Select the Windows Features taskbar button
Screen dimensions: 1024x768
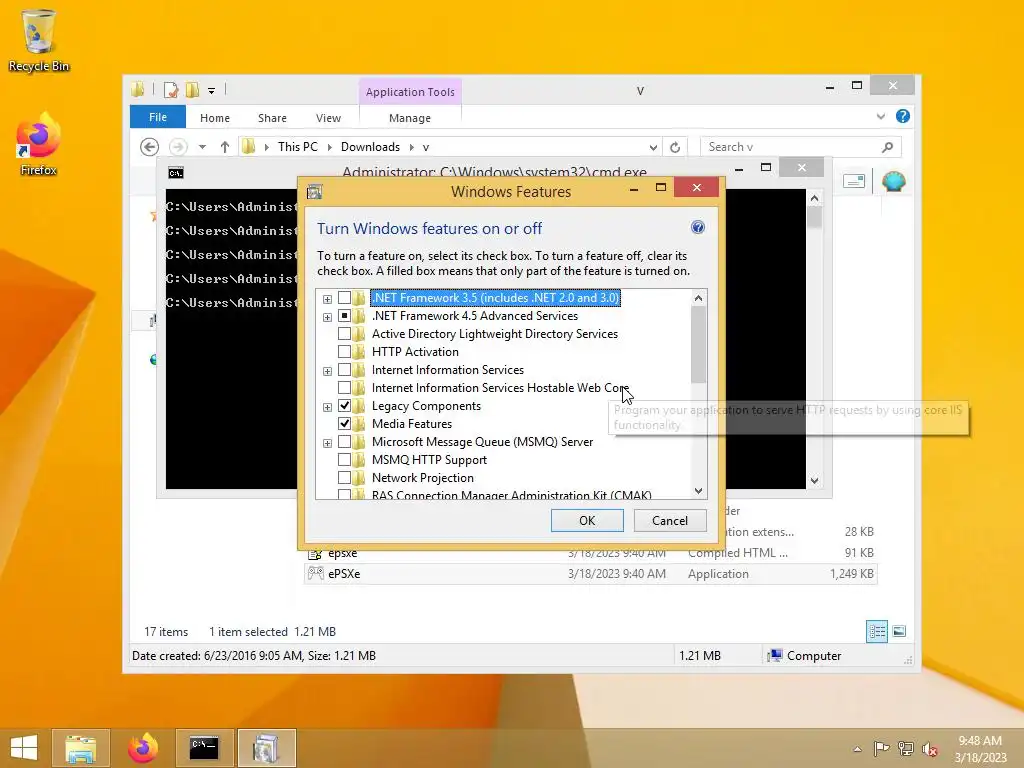pos(266,748)
